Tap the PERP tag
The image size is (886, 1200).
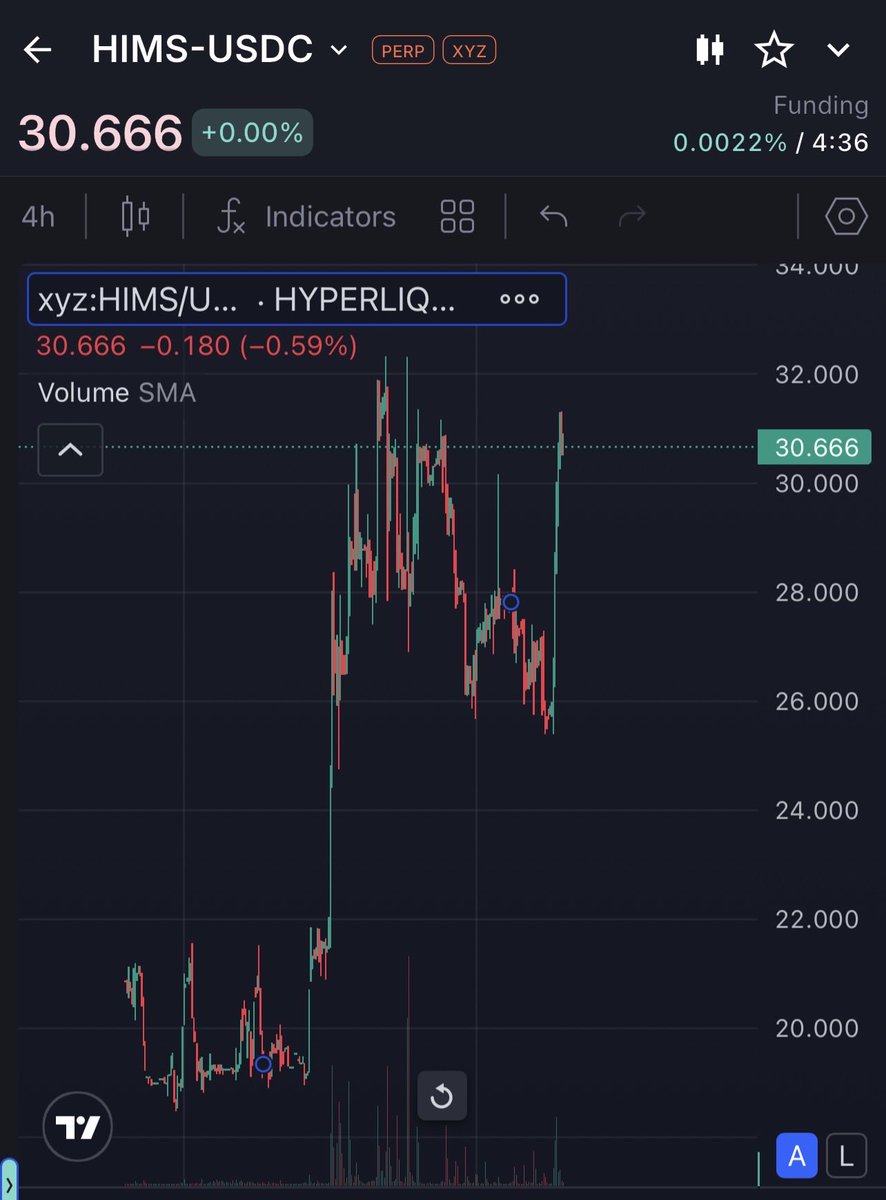(403, 50)
